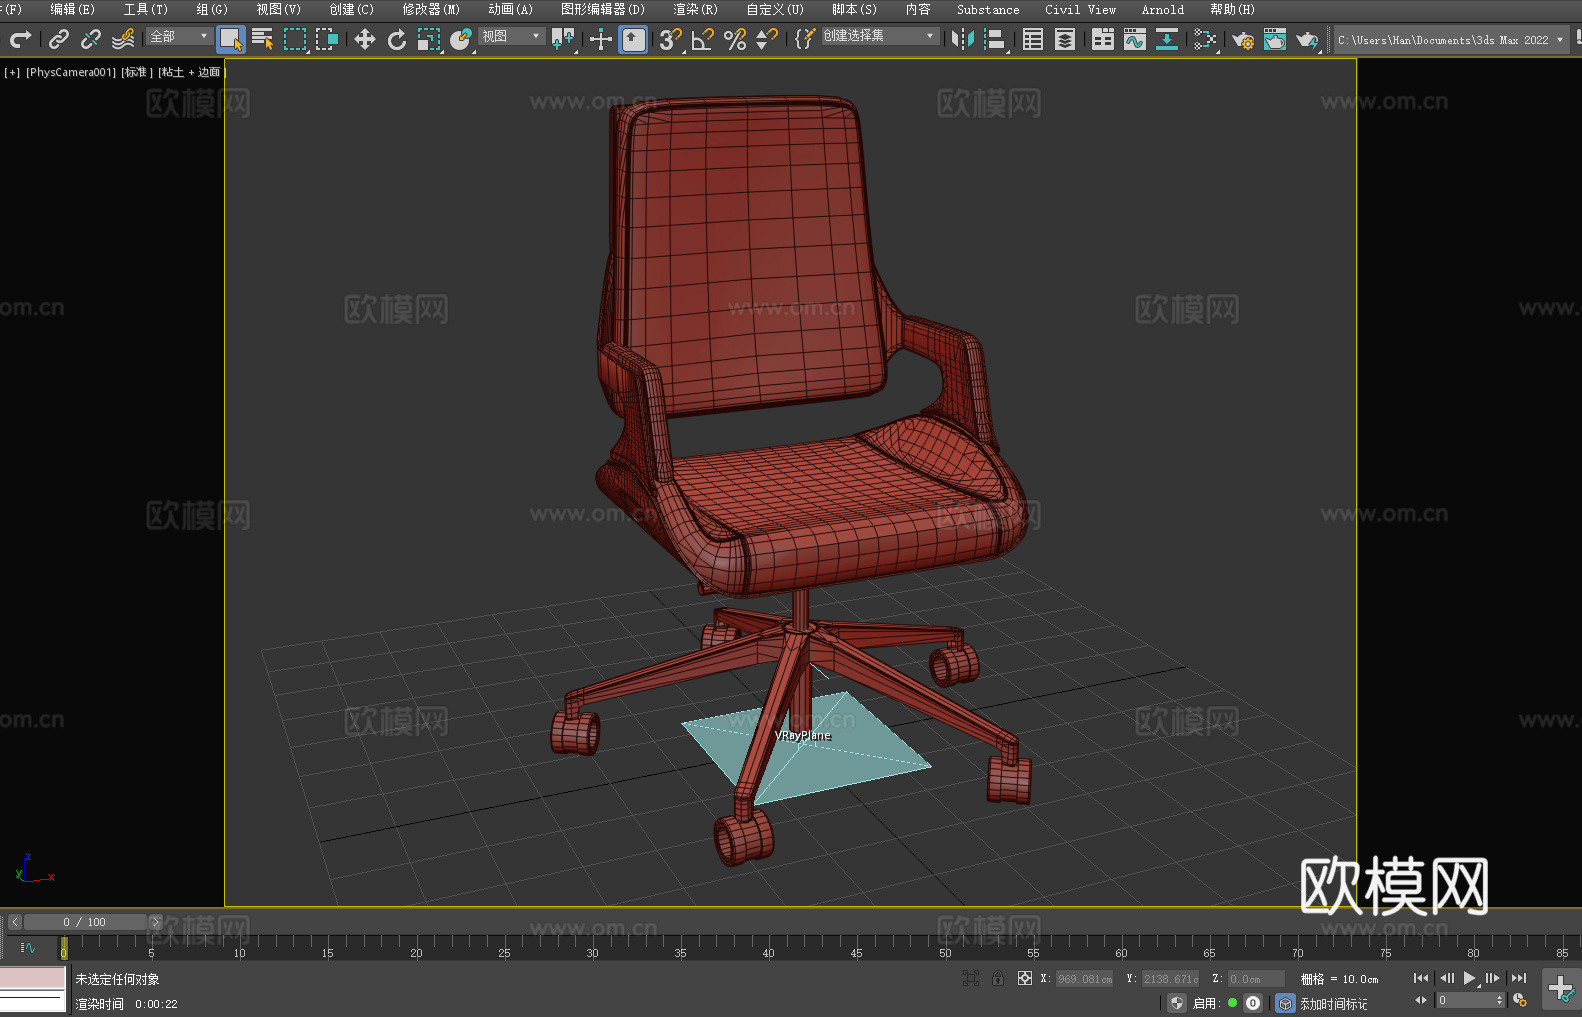
Task: Choose Rectangular Selection Region icon
Action: point(295,39)
